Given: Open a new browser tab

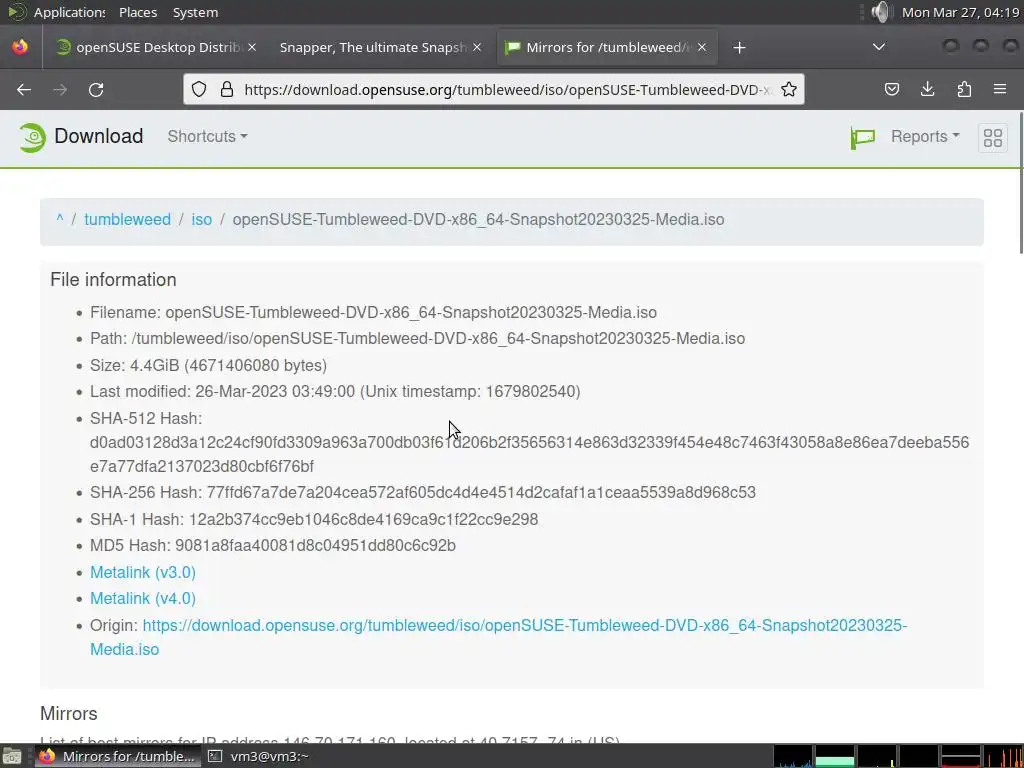Looking at the screenshot, I should click(739, 48).
